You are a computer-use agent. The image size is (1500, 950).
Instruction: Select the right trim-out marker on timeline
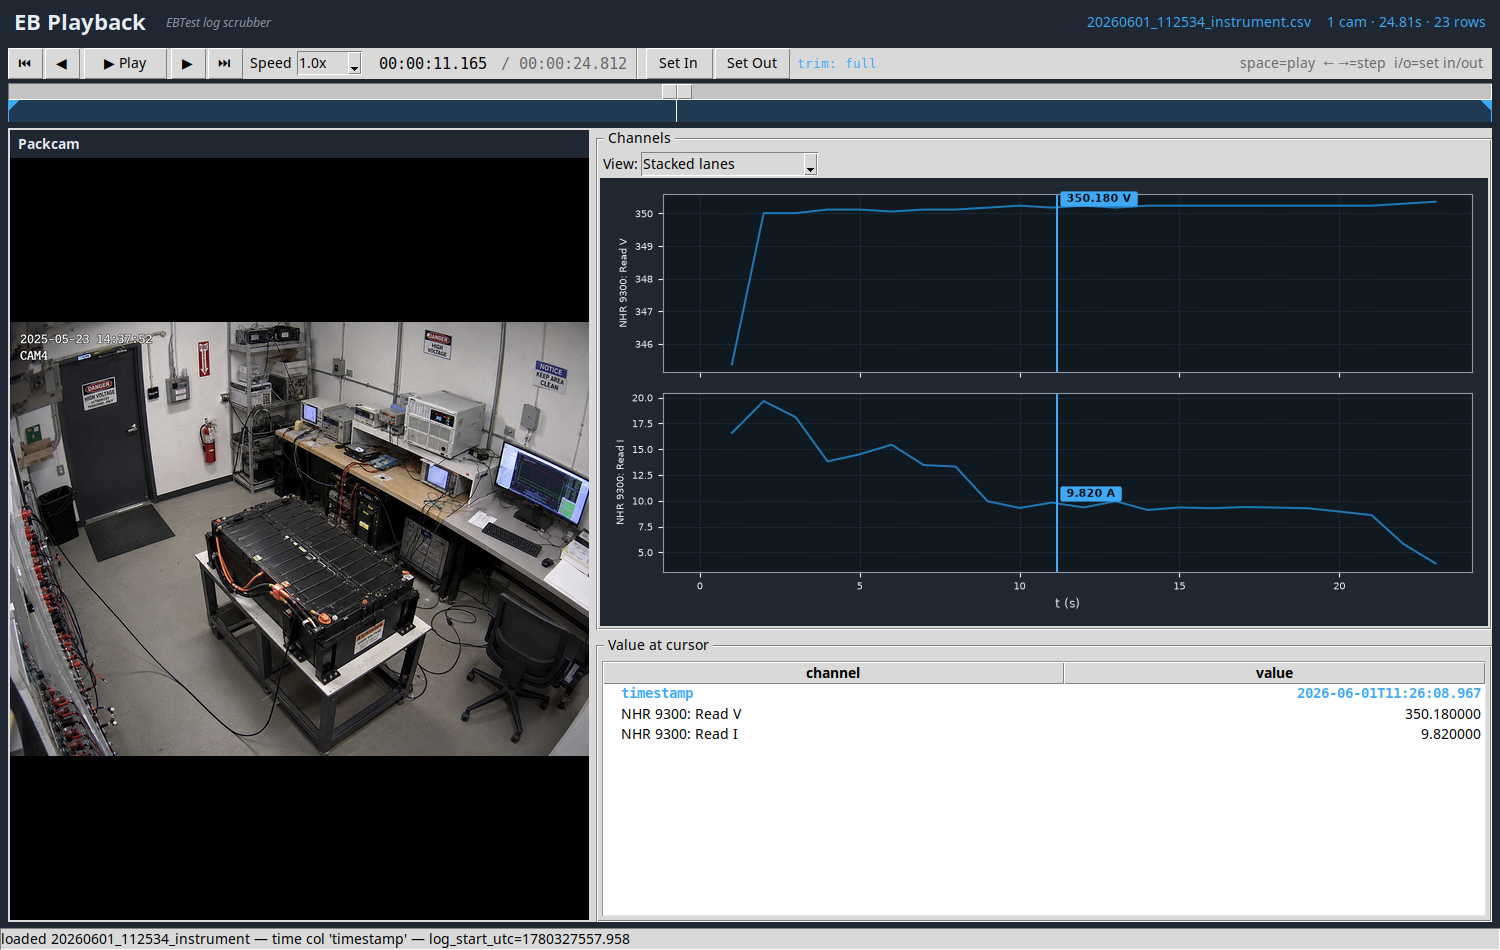[x=1486, y=104]
